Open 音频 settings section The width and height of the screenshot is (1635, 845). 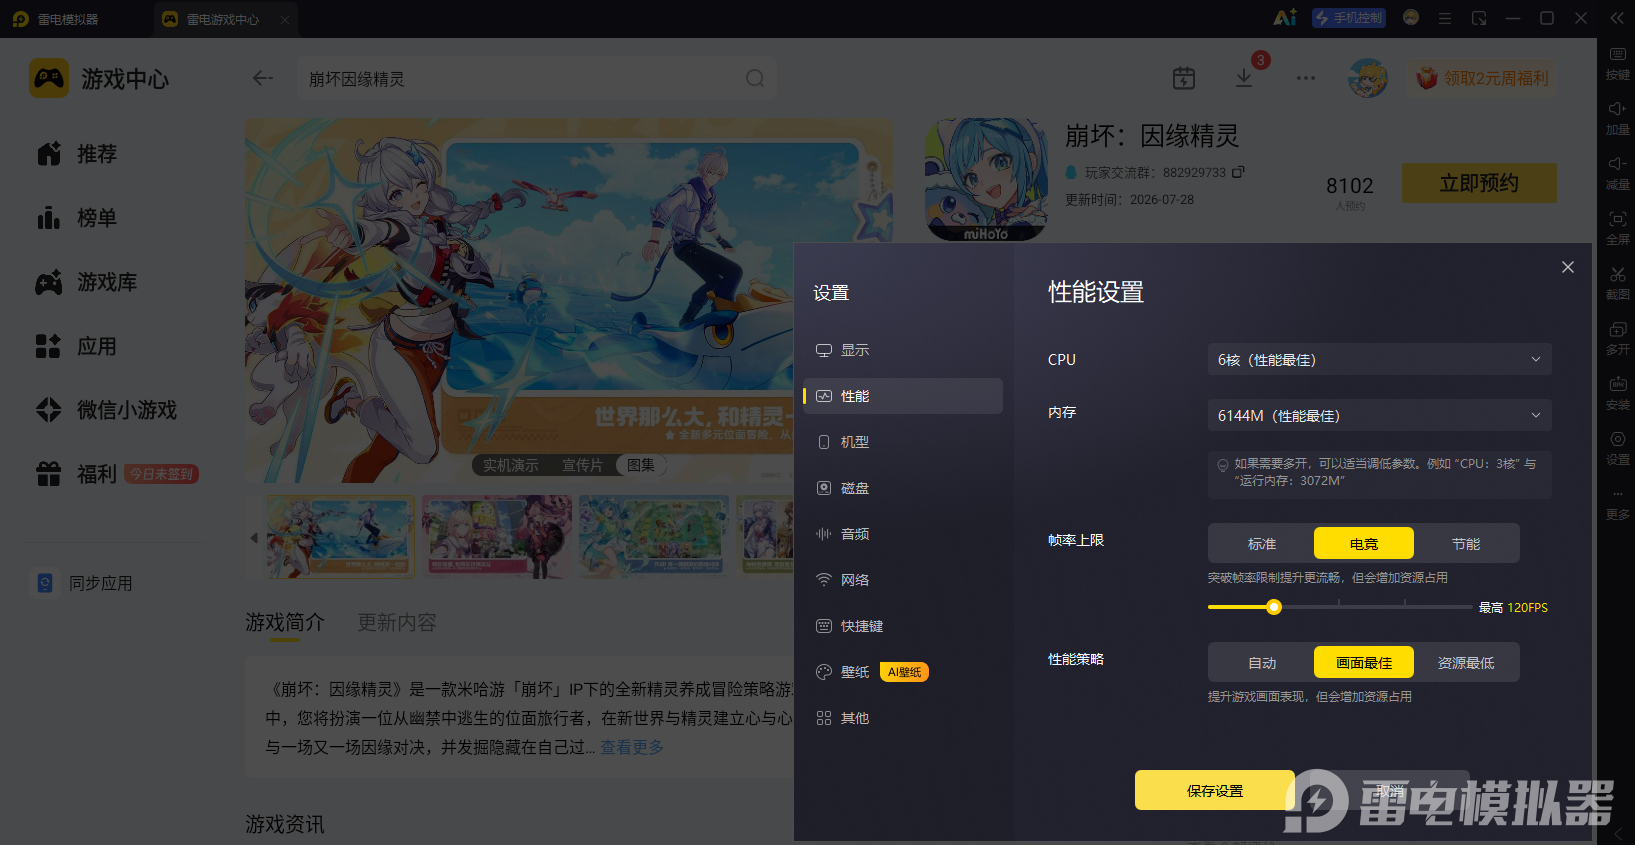pyautogui.click(x=903, y=534)
